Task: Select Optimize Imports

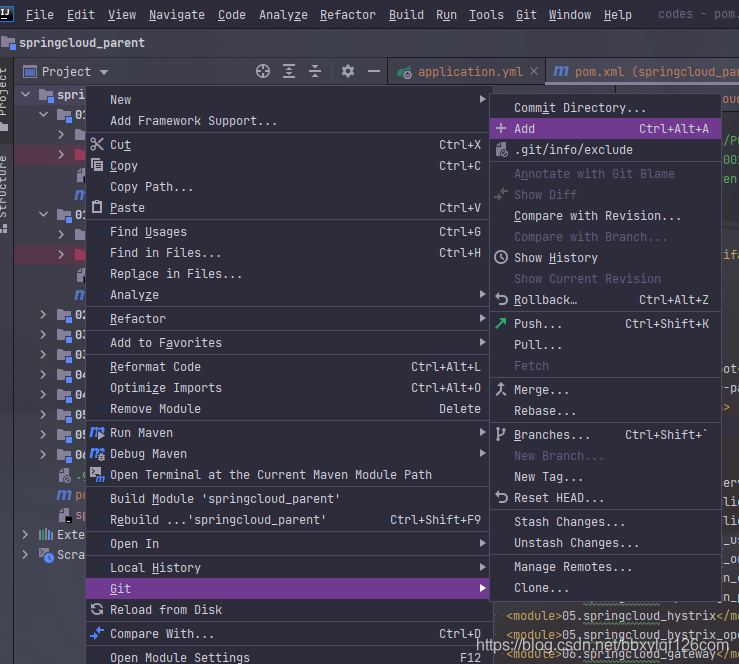Action: pyautogui.click(x=287, y=387)
